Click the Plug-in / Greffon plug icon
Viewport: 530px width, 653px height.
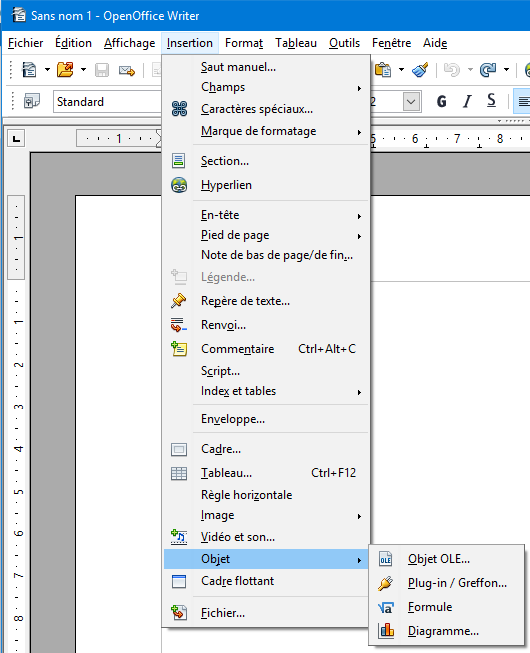(x=386, y=583)
